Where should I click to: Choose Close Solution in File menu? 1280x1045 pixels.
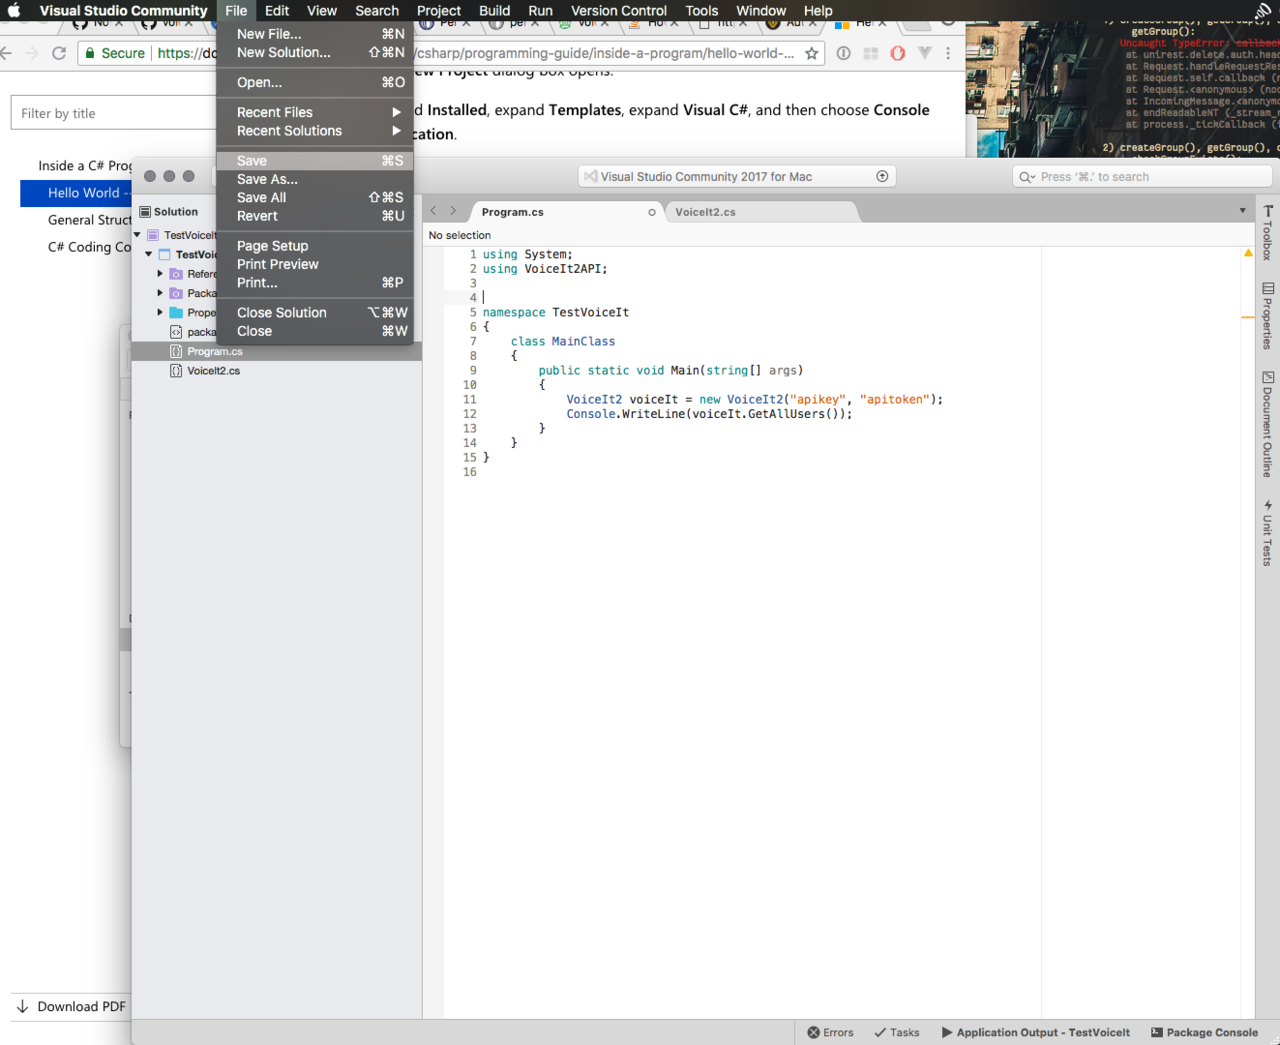[x=315, y=312]
